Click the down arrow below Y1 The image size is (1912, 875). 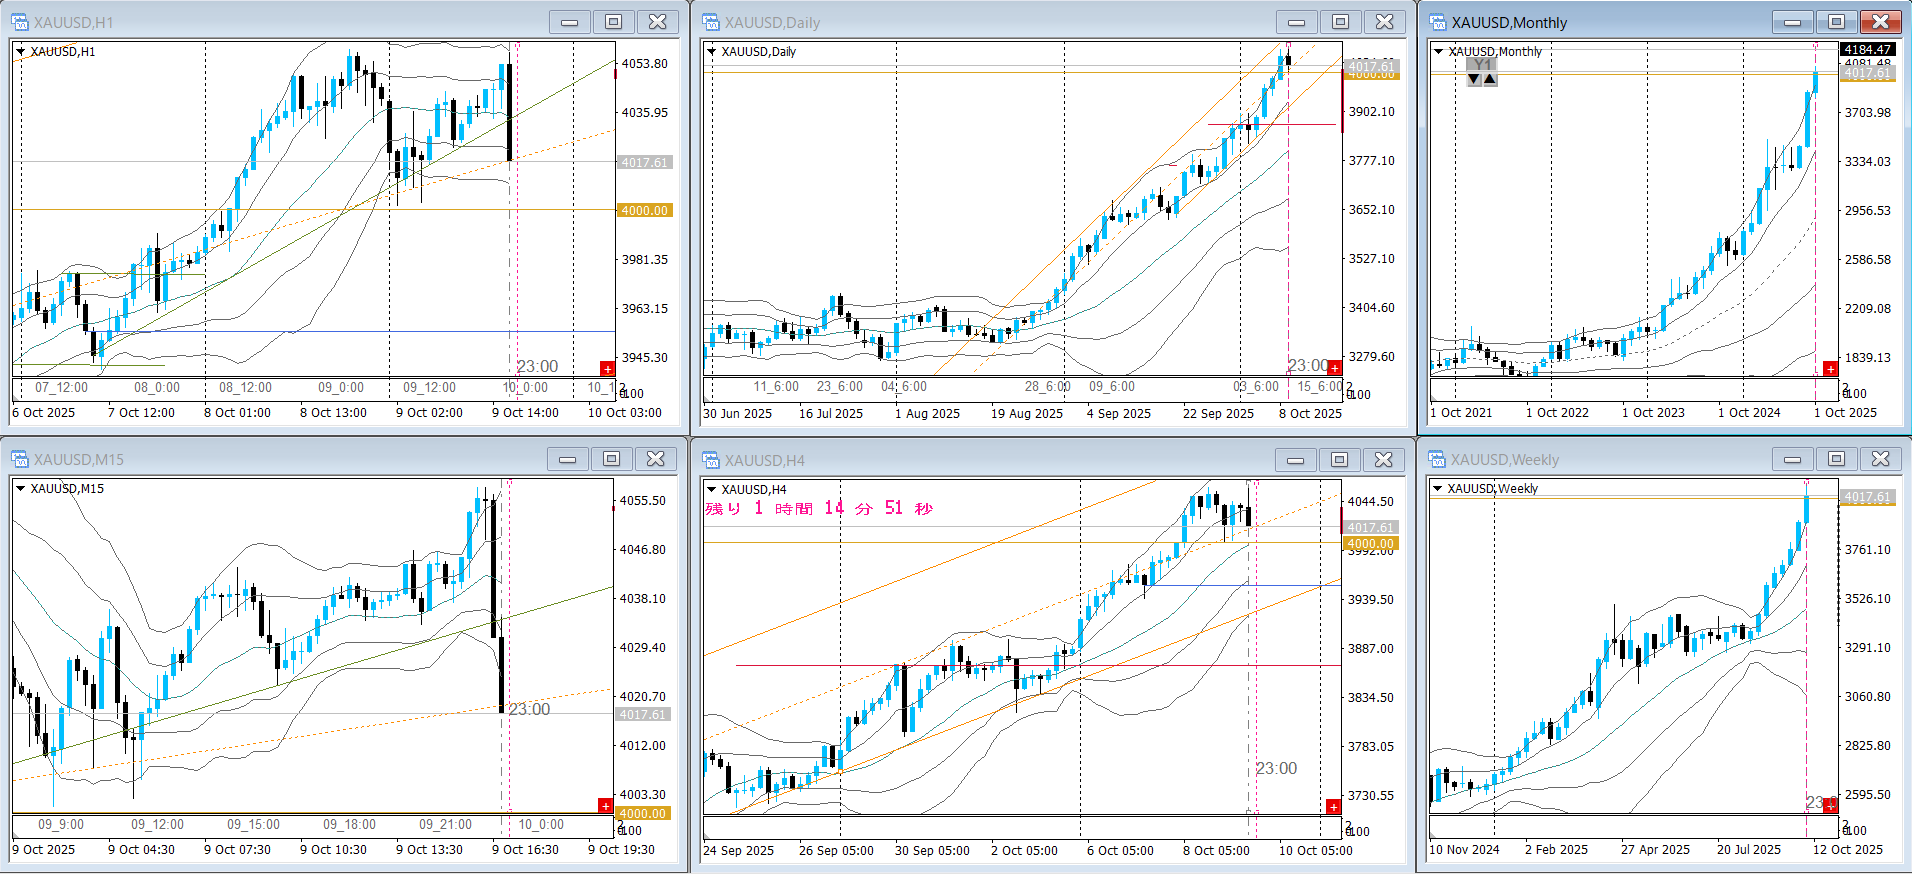1474,79
